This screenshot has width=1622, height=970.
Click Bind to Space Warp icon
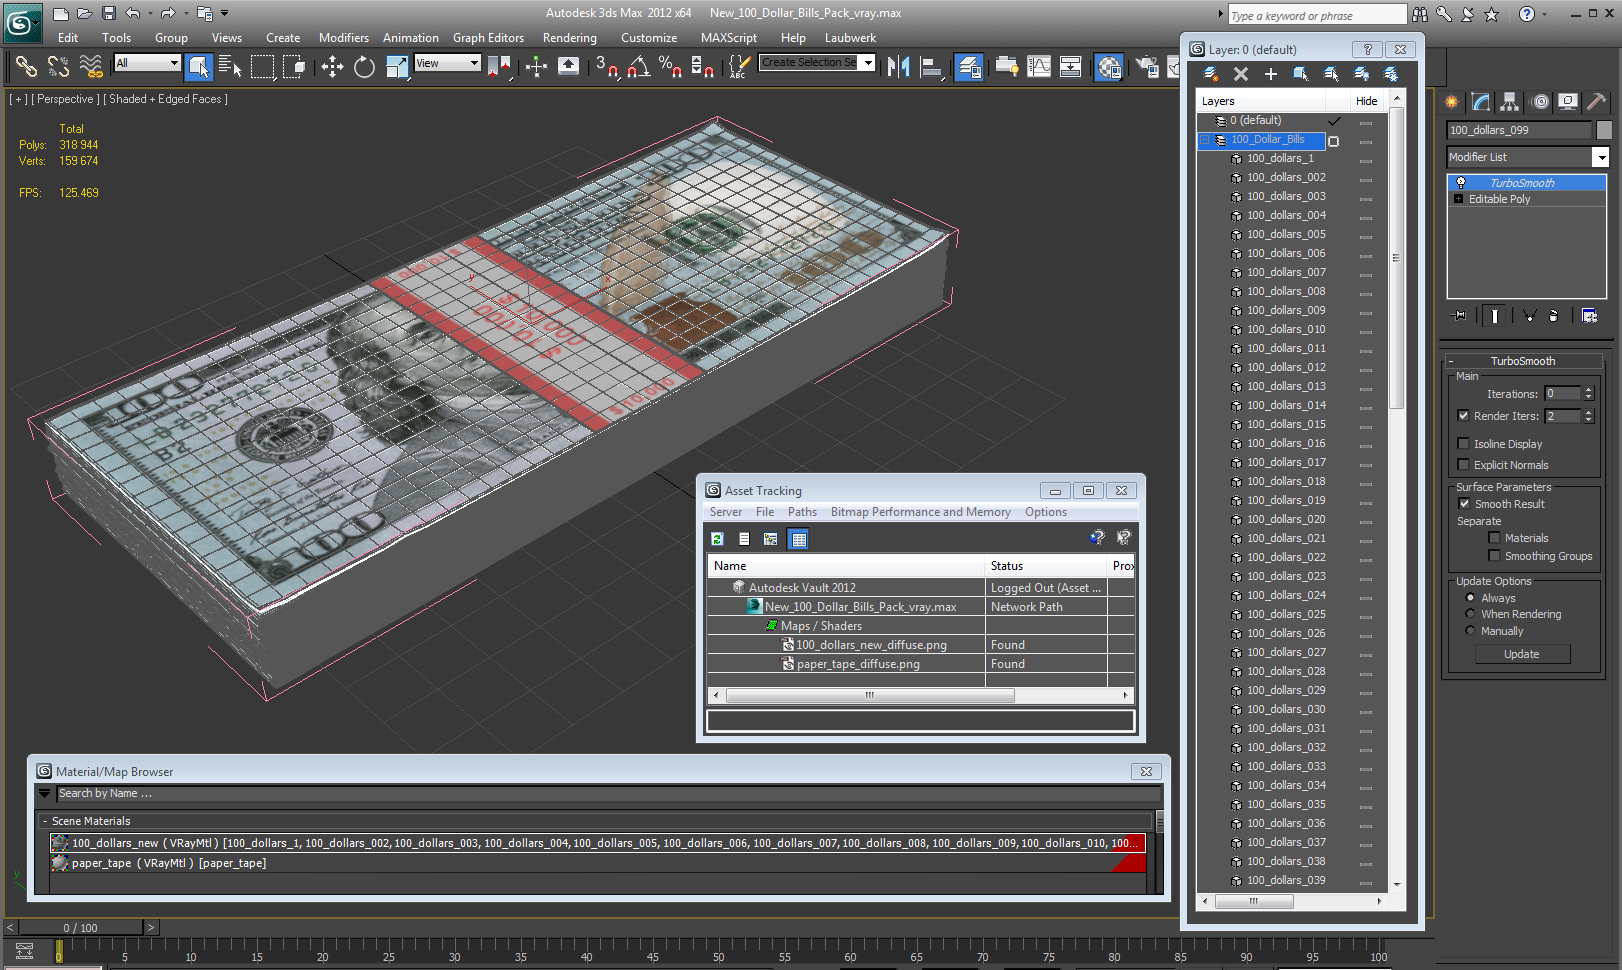coord(91,67)
